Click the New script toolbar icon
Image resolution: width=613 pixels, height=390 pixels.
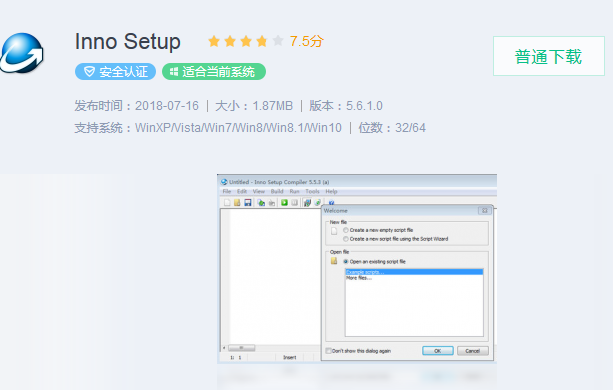point(227,202)
